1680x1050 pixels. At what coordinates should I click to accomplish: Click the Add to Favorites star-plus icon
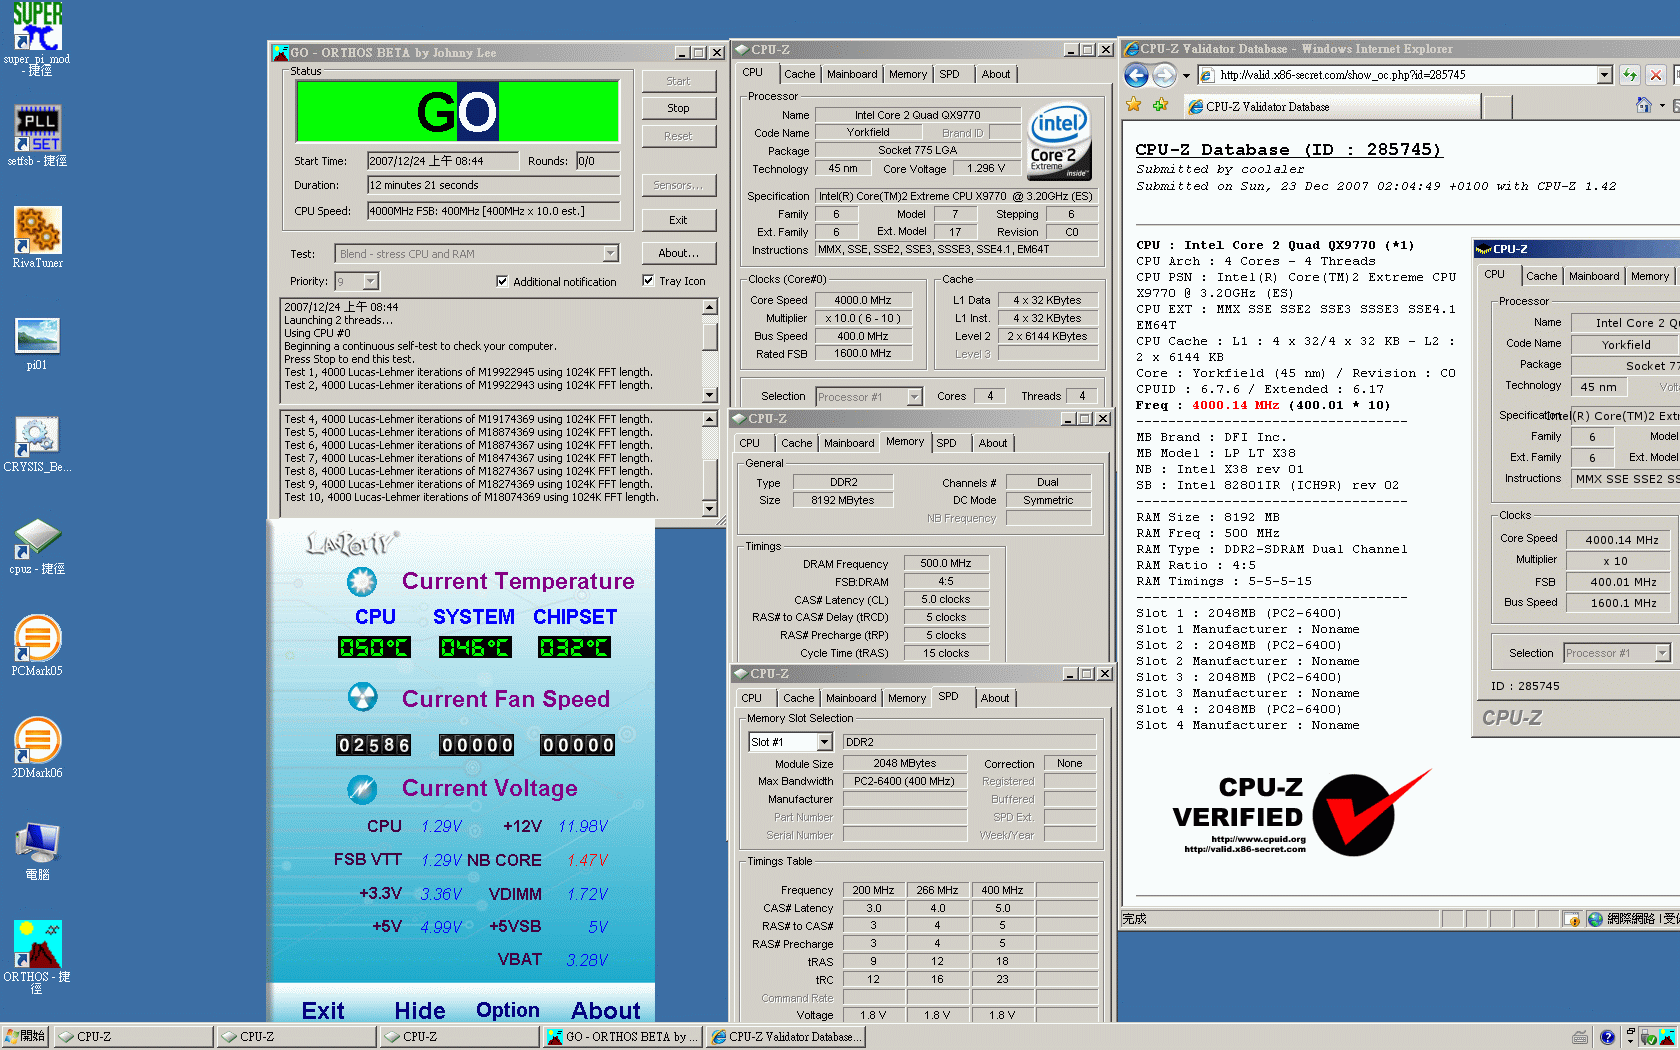pyautogui.click(x=1160, y=105)
